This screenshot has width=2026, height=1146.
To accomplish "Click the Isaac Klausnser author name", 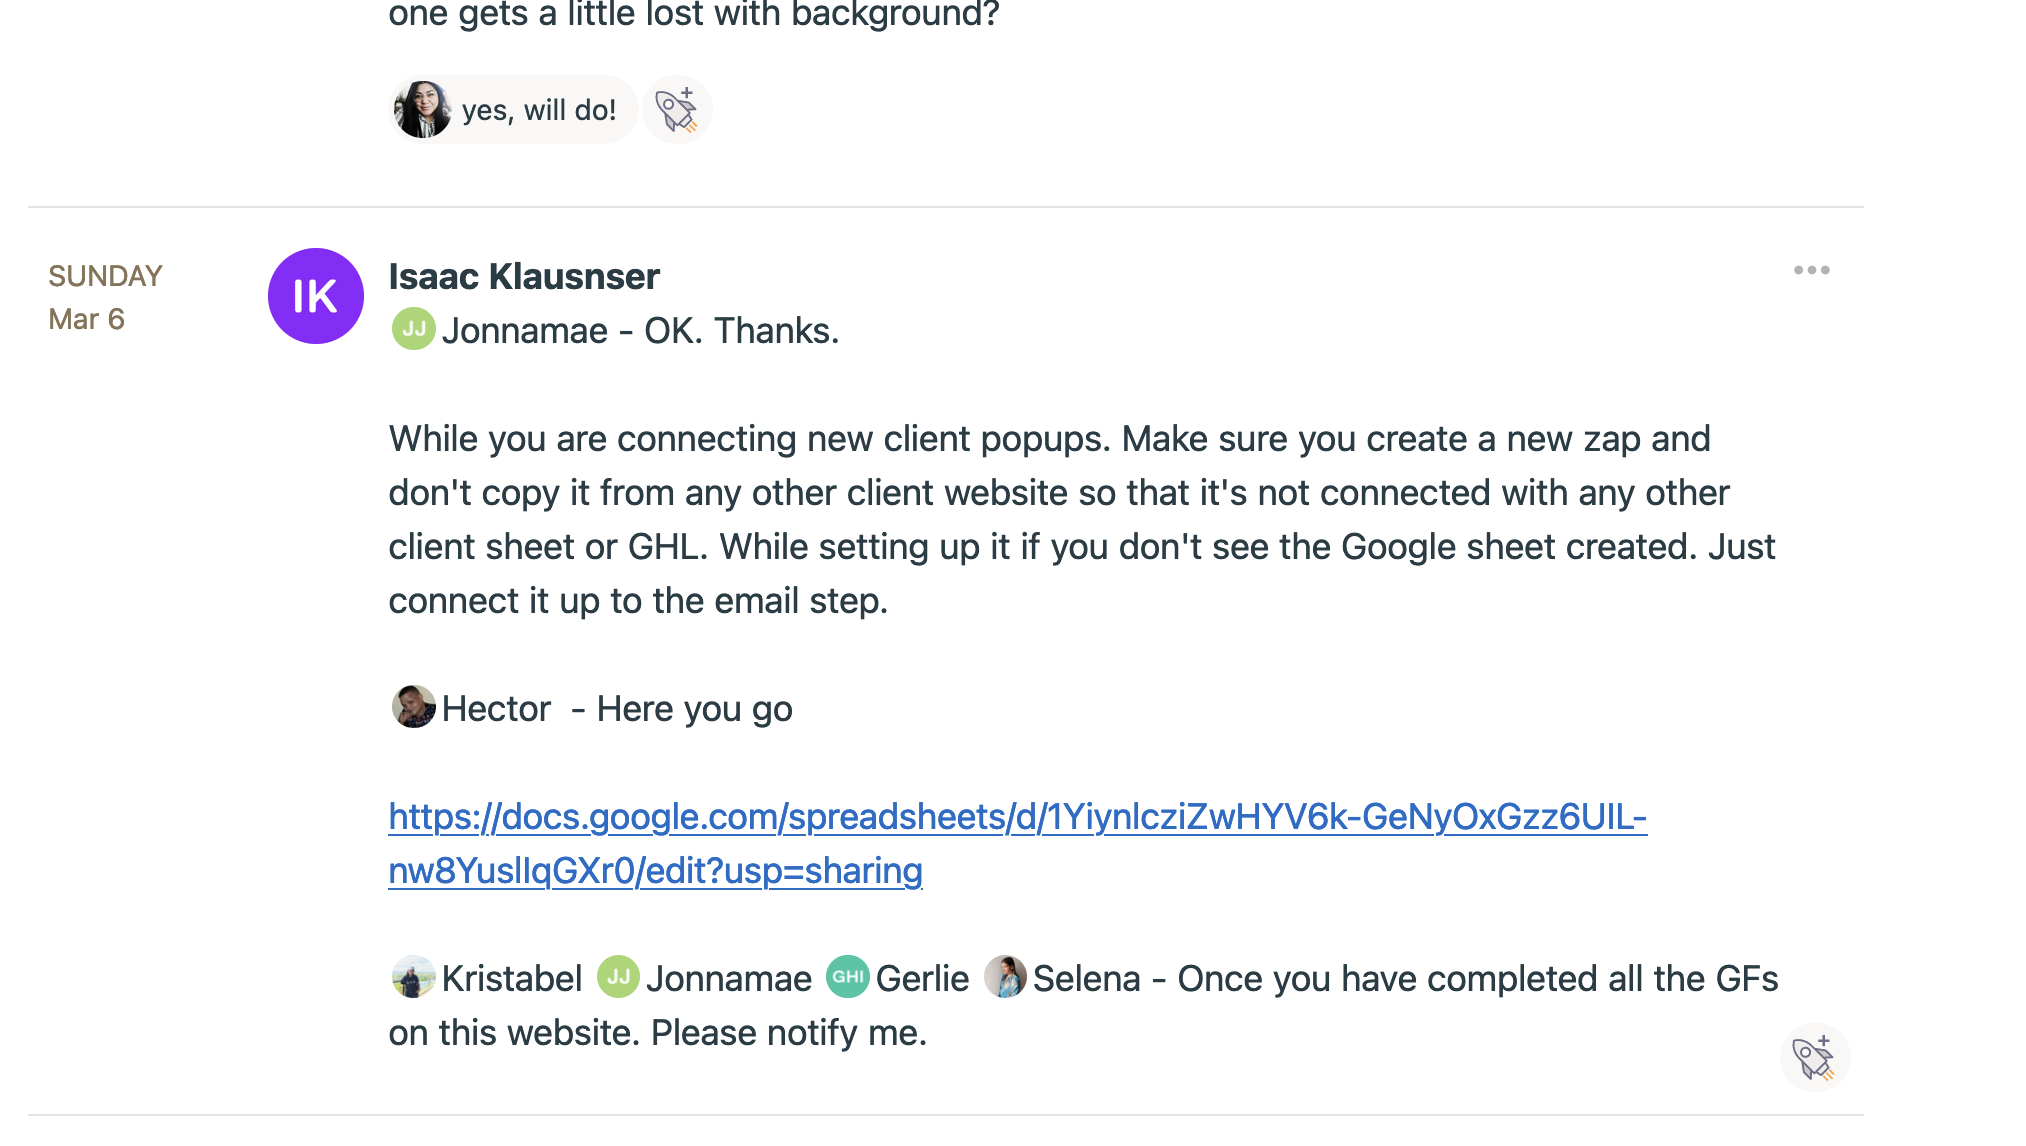I will point(524,276).
